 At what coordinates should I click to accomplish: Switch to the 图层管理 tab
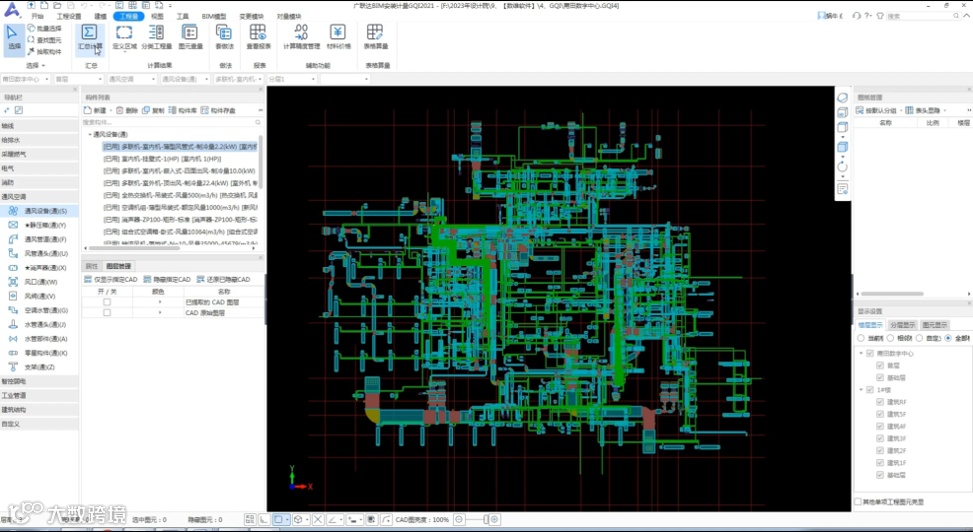pos(118,266)
